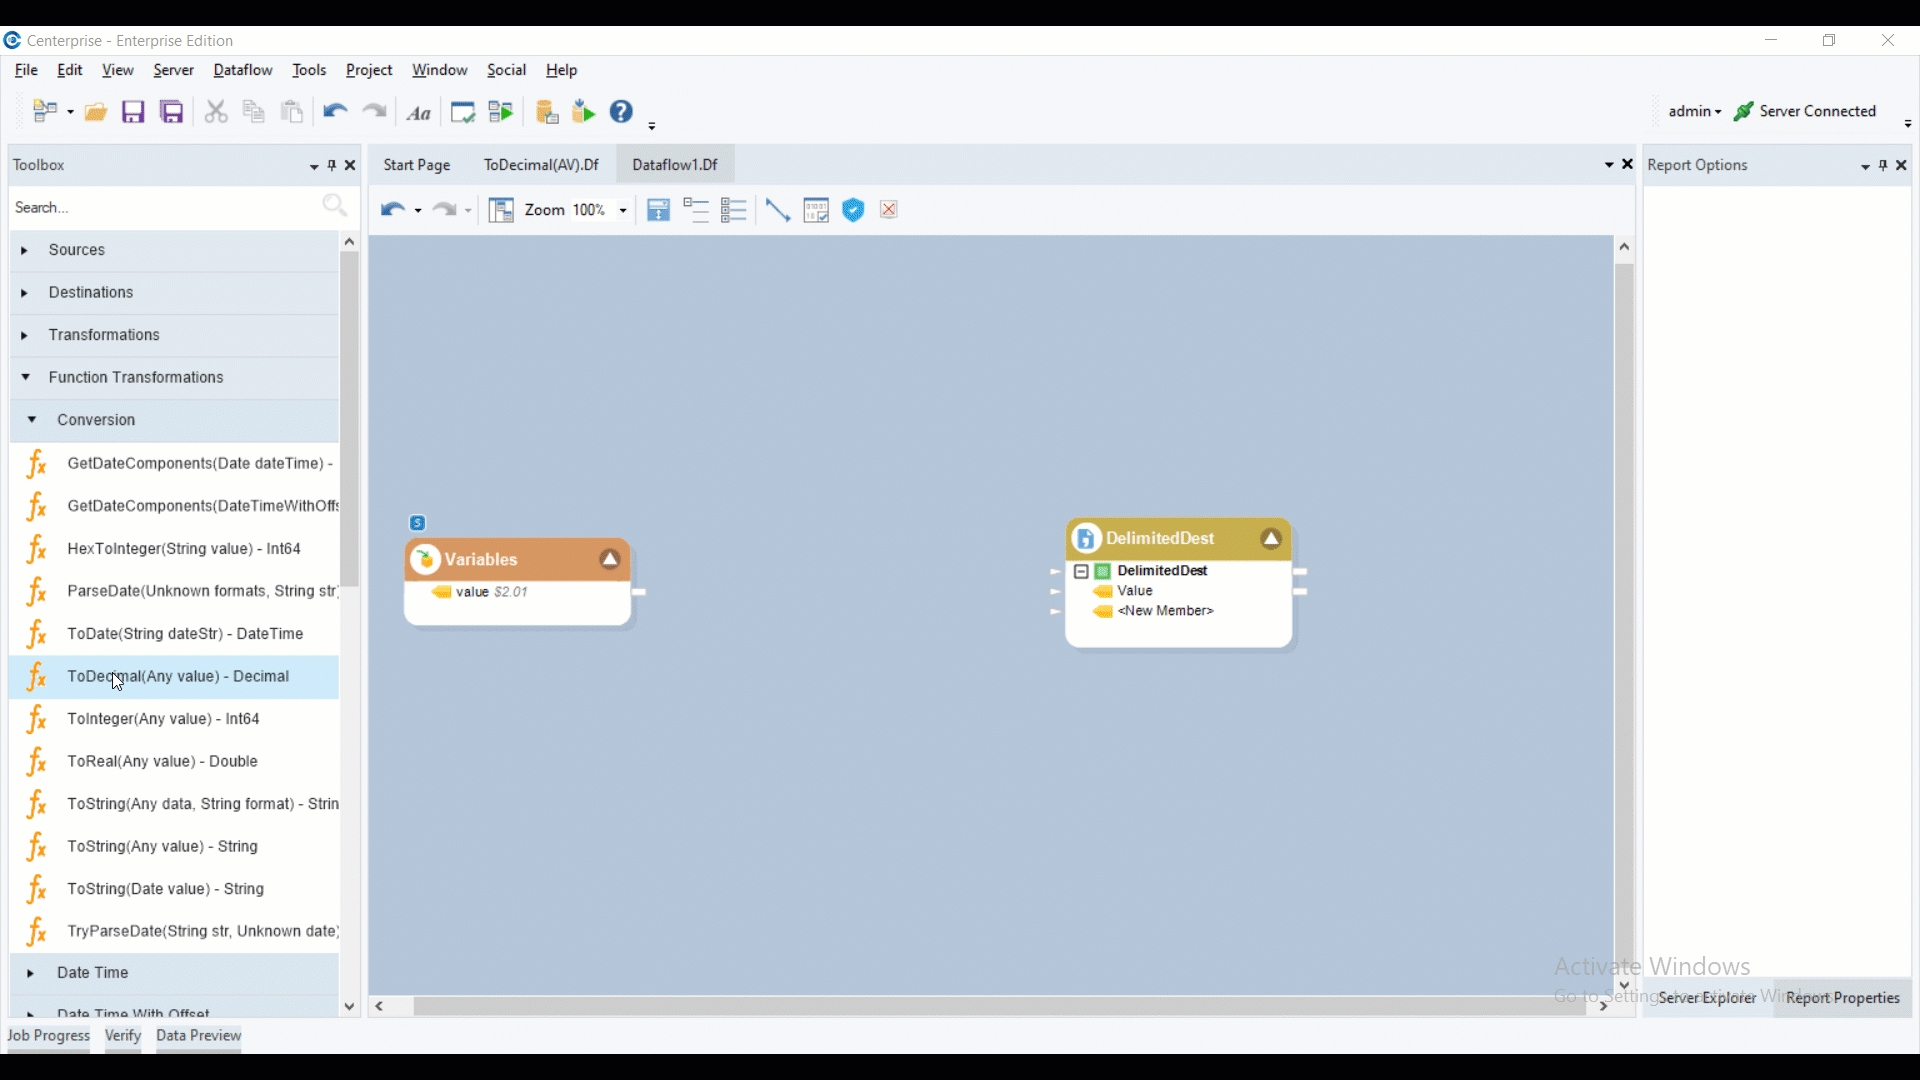
Task: Open the Data Preview panel button
Action: [x=199, y=1037]
